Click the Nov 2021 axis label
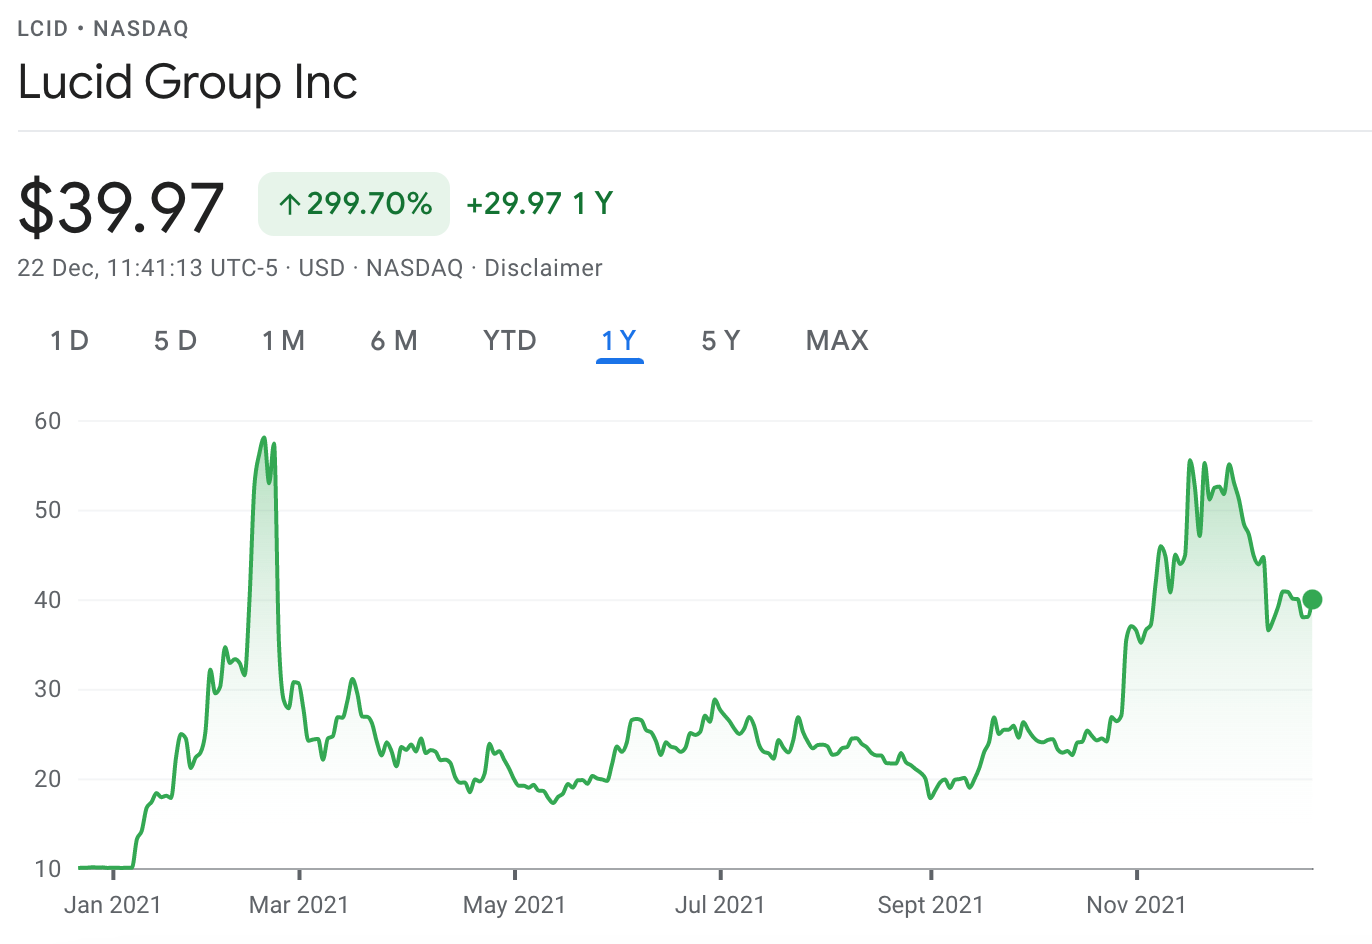This screenshot has width=1372, height=944. click(x=1136, y=905)
